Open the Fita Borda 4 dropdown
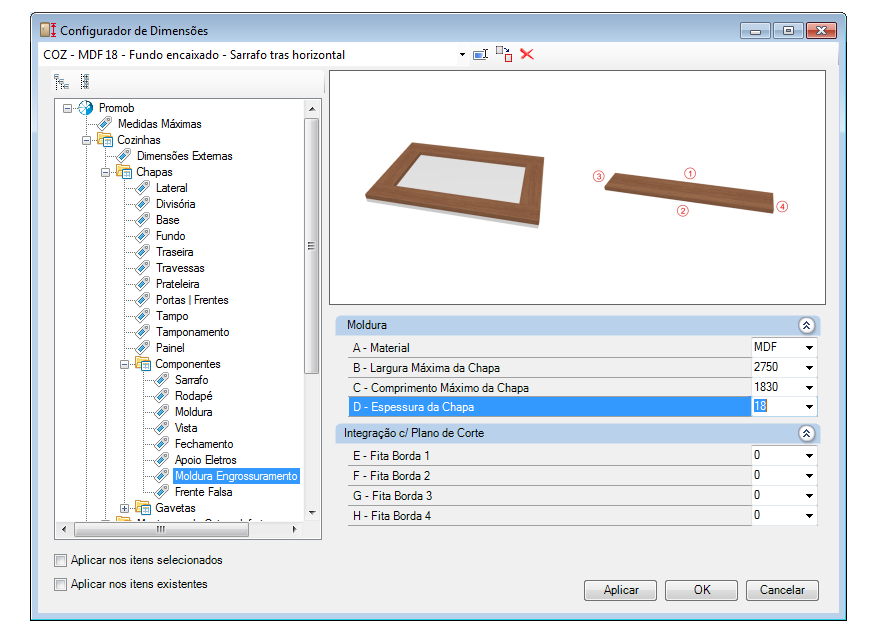 point(809,516)
